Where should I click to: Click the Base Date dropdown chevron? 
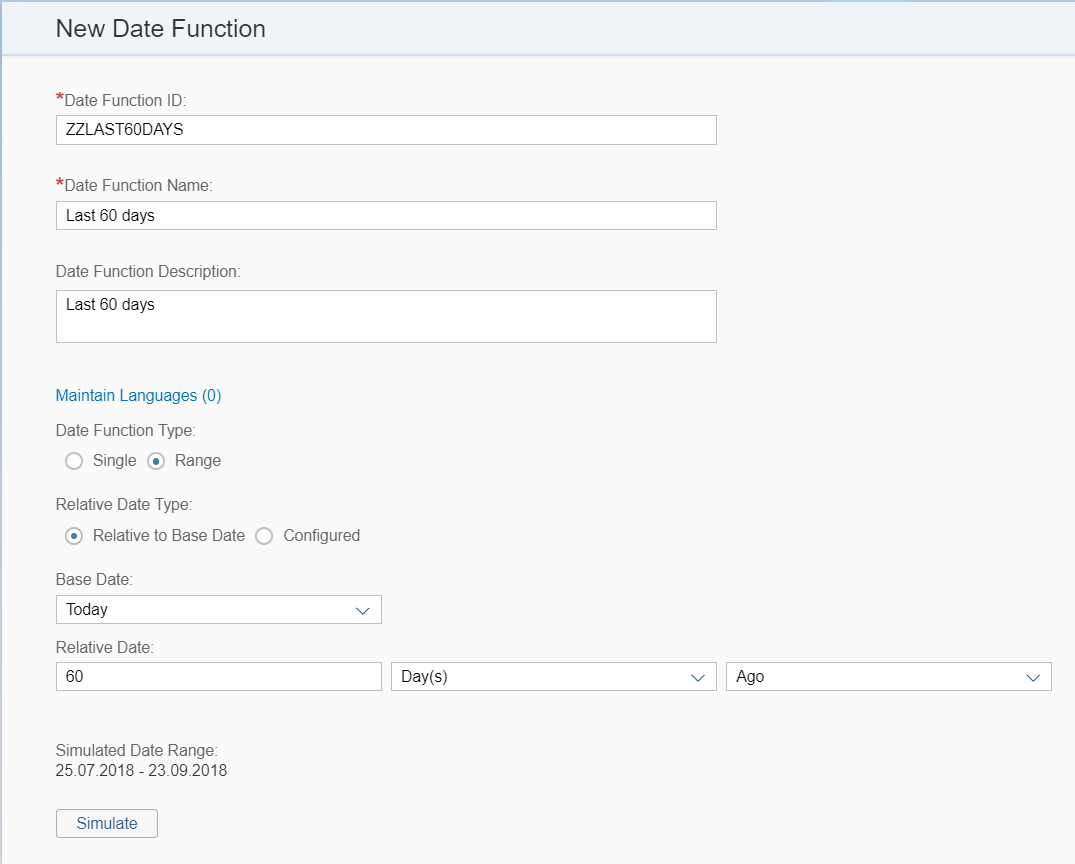coord(362,609)
